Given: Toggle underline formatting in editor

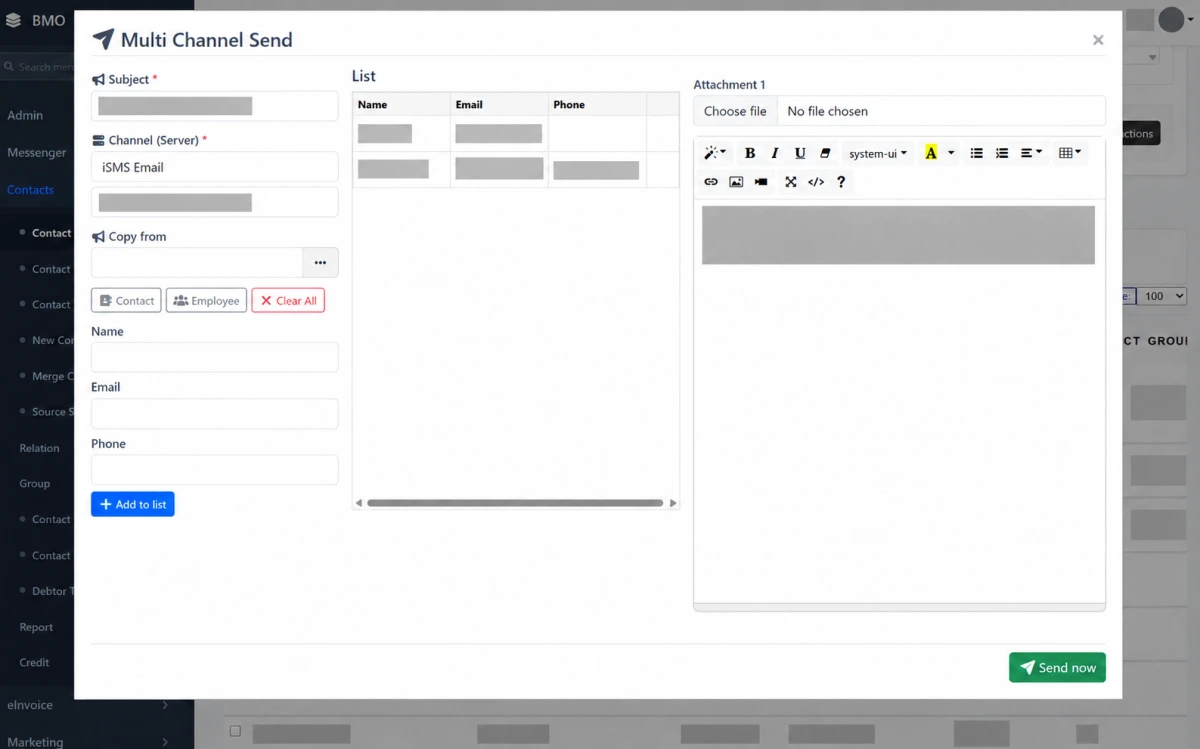Looking at the screenshot, I should [800, 153].
